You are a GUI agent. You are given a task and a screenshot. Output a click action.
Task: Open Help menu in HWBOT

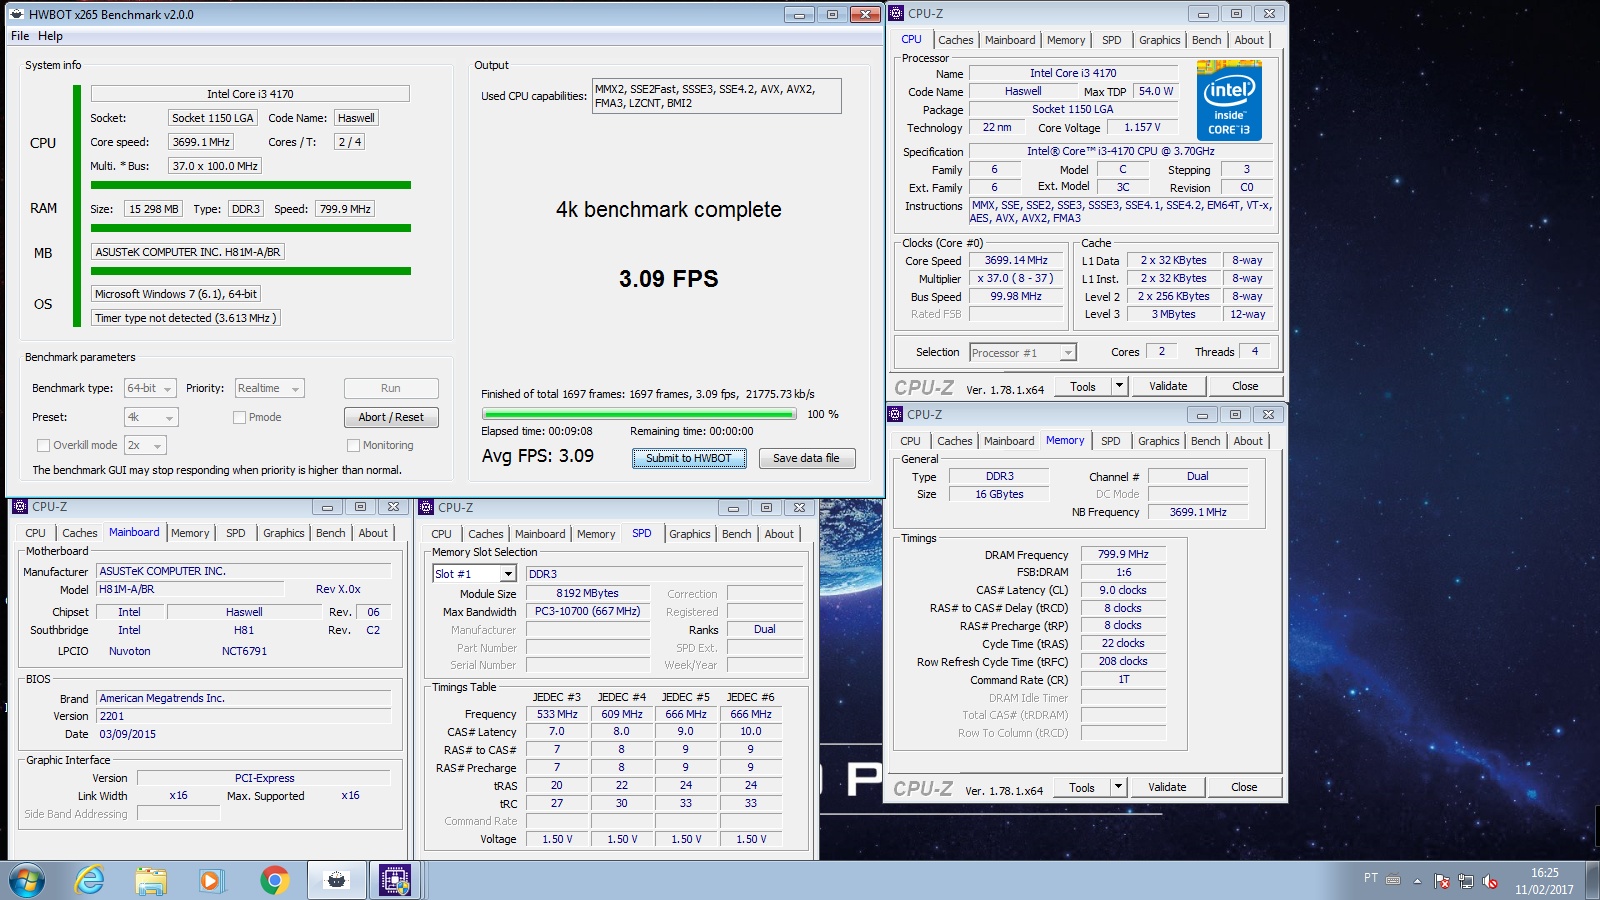tap(50, 36)
